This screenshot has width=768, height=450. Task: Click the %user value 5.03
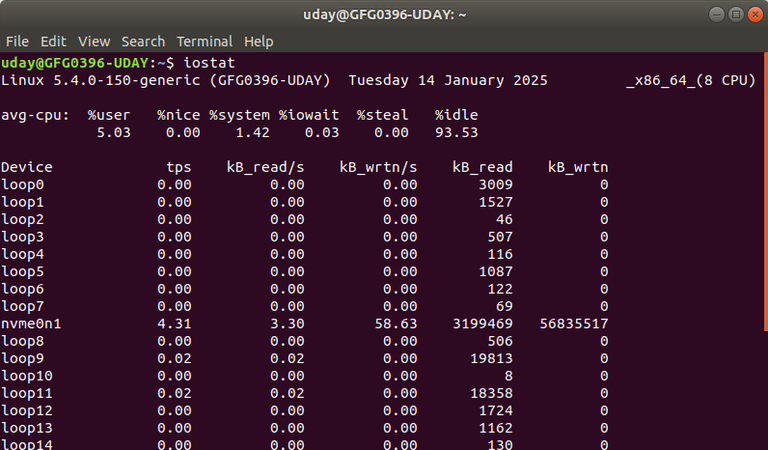click(114, 133)
